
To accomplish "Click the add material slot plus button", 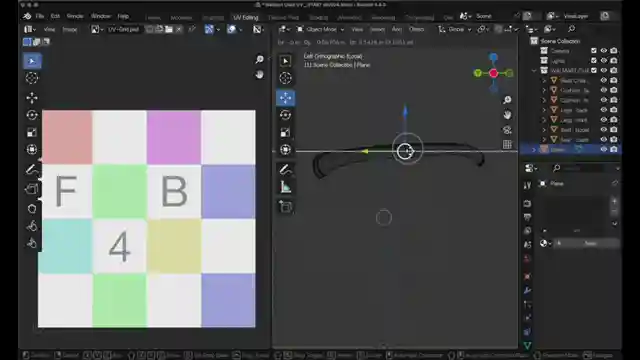I will click(x=615, y=201).
